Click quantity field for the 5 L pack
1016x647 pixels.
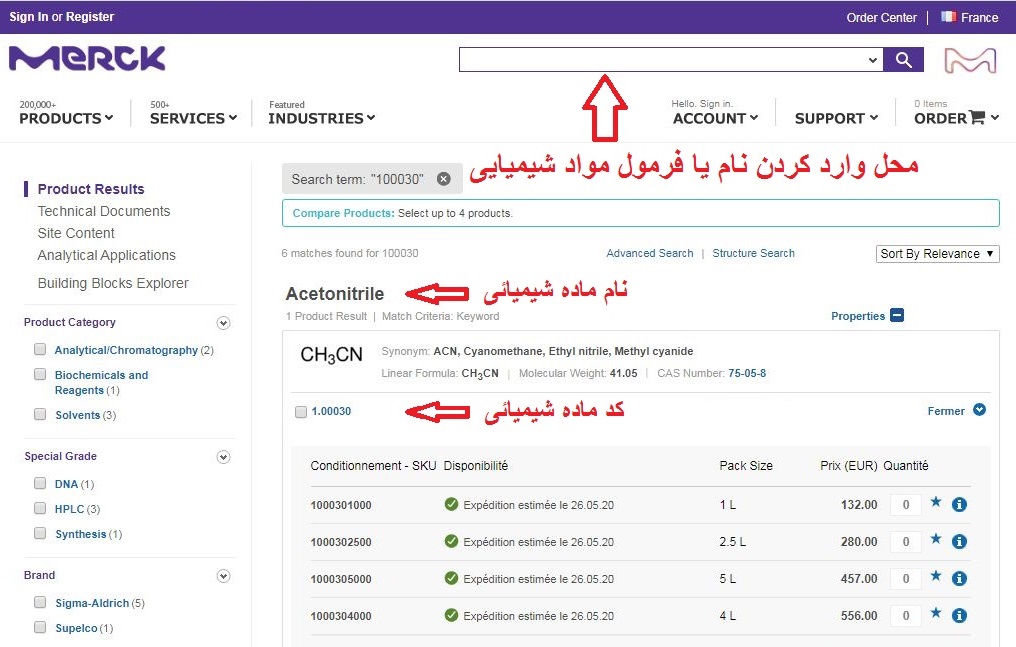pyautogui.click(x=906, y=578)
